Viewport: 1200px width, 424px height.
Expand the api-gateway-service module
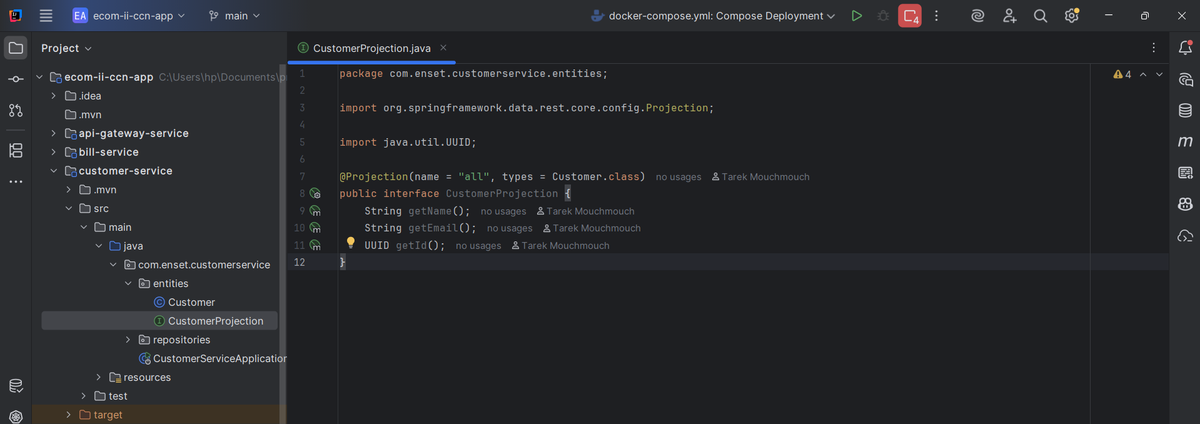coord(53,133)
